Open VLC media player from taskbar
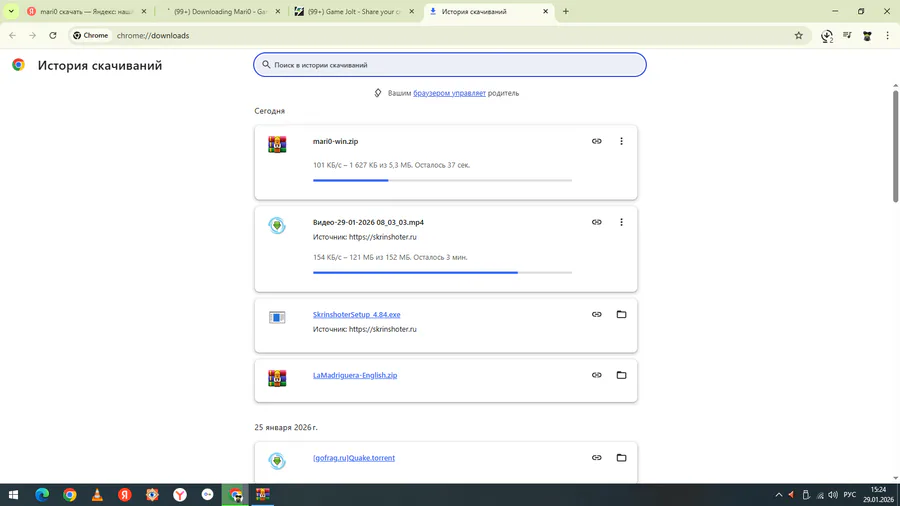Viewport: 900px width, 506px height. (97, 495)
